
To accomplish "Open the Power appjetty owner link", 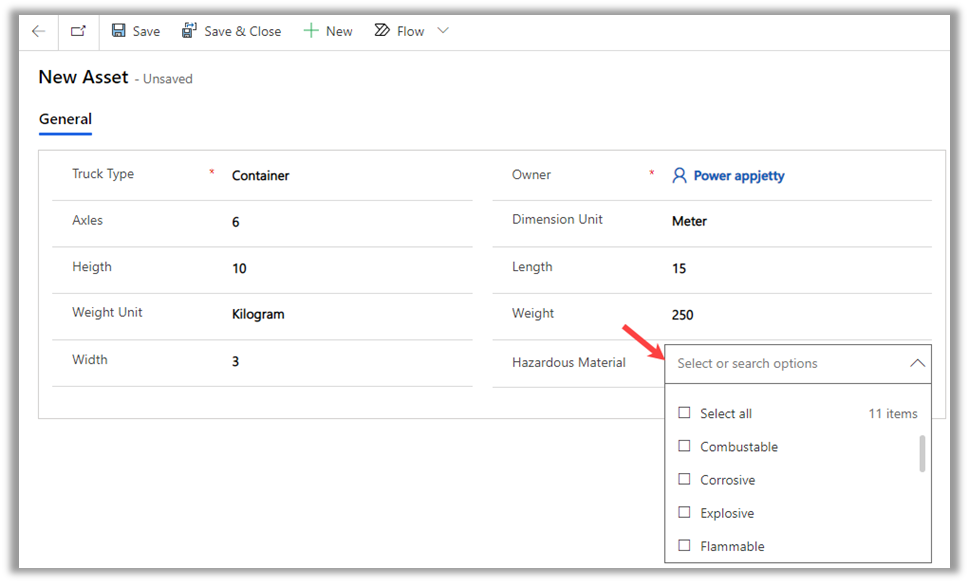I will tap(739, 176).
